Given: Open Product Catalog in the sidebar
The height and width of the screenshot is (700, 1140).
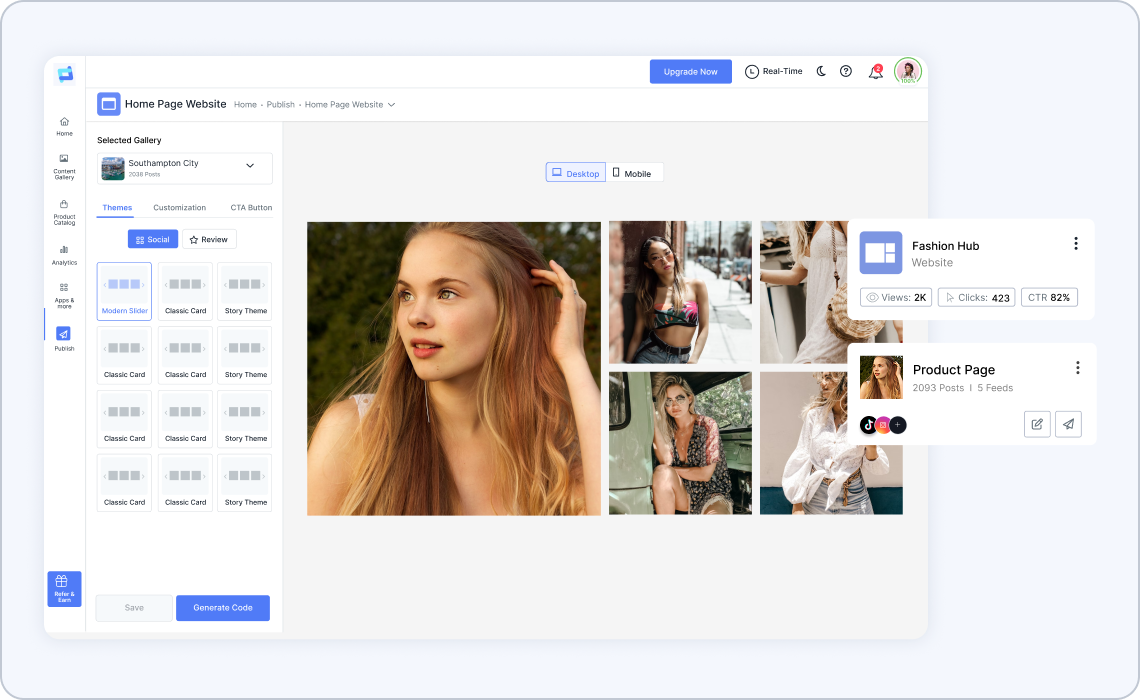Looking at the screenshot, I should (64, 212).
